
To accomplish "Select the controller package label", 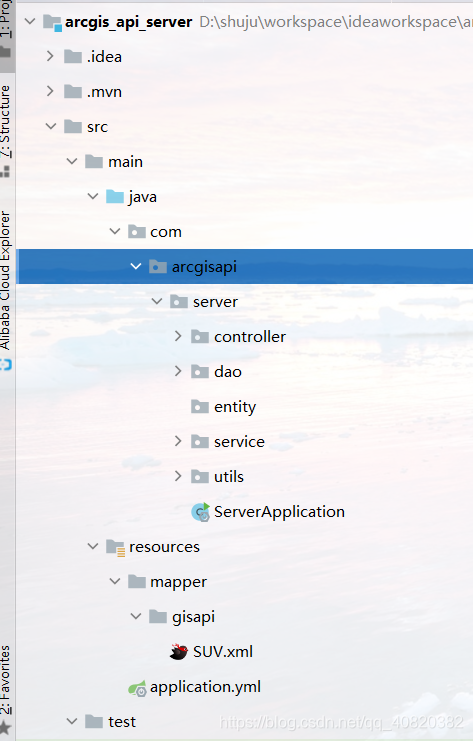I will [x=250, y=336].
